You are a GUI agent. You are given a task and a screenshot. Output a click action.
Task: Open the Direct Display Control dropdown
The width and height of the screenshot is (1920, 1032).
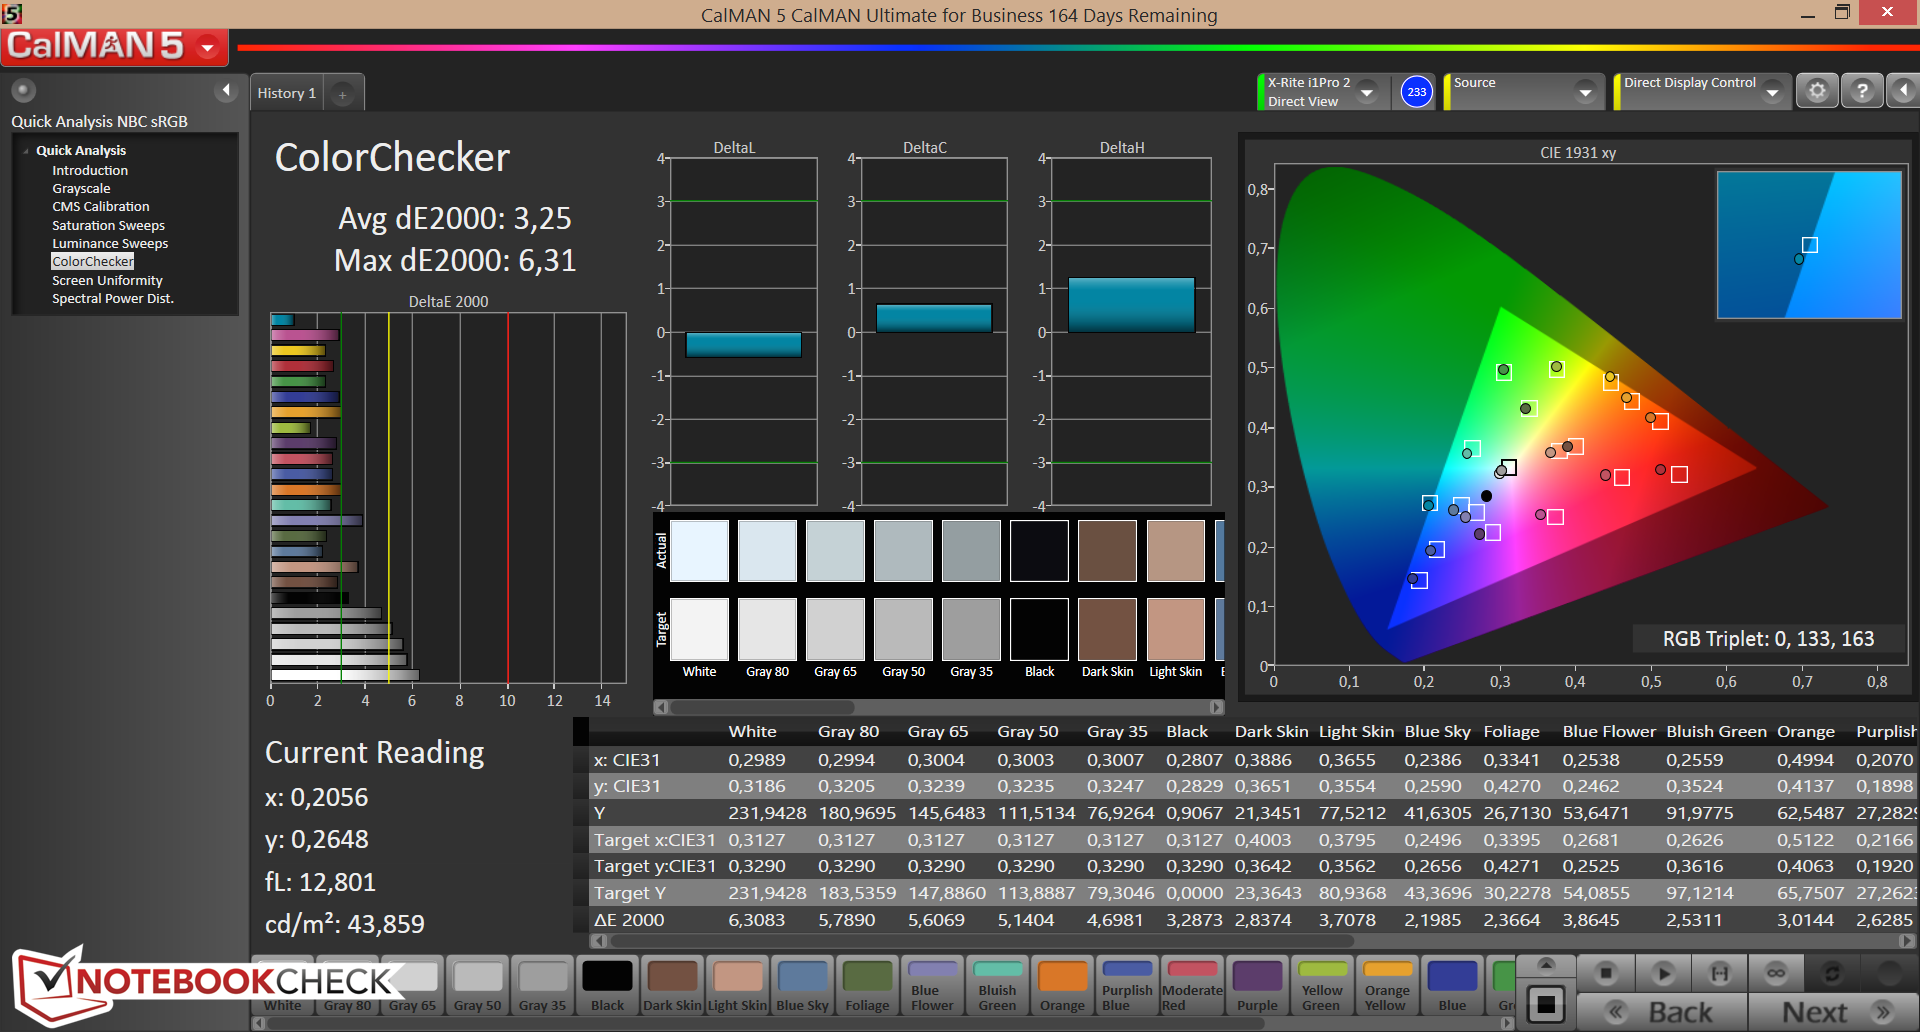click(1772, 92)
